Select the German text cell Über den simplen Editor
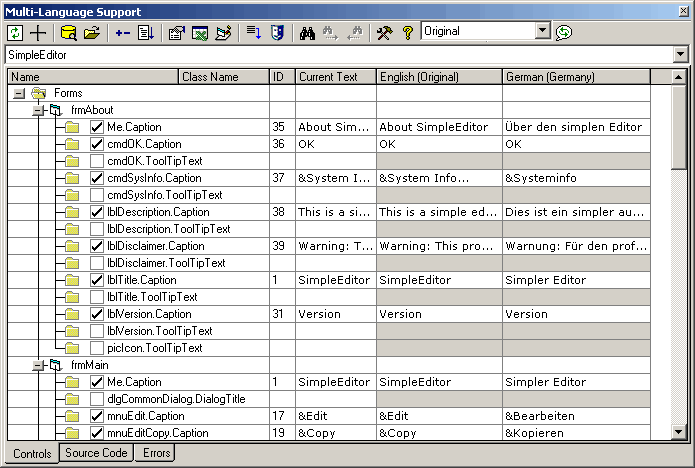The width and height of the screenshot is (695, 468). (x=576, y=127)
